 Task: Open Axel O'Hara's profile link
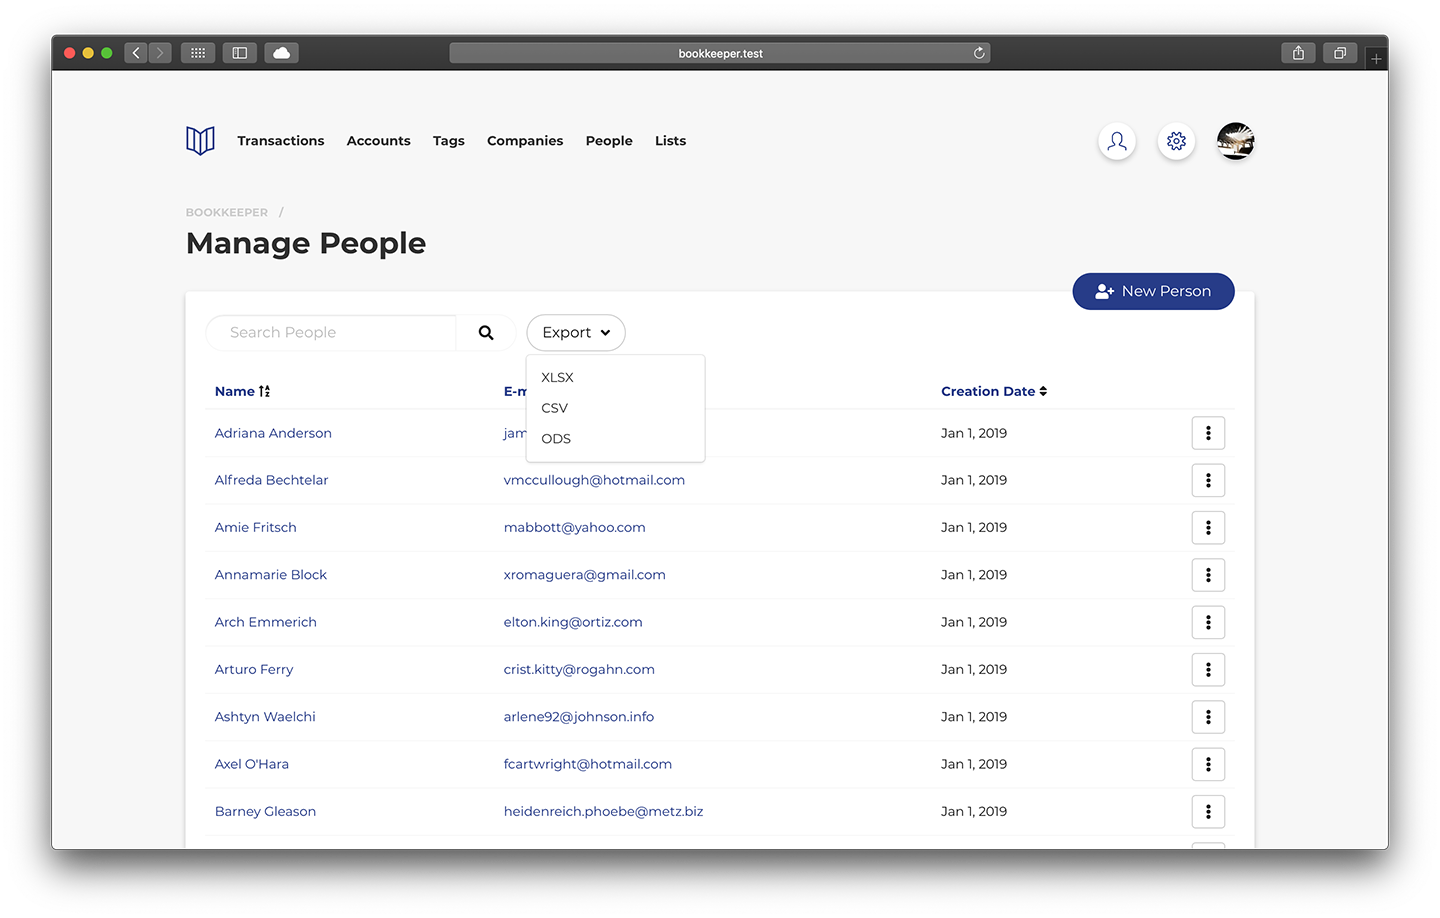point(251,764)
